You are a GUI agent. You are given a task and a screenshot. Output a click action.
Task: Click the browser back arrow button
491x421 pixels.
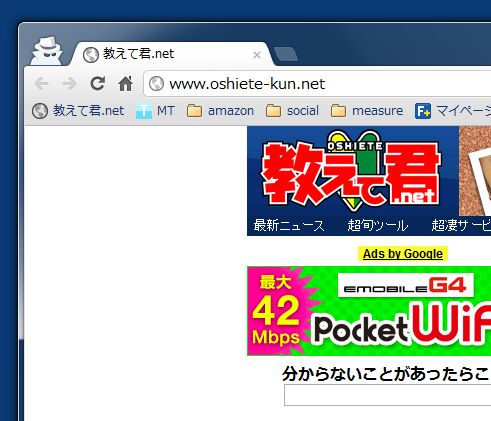(42, 84)
